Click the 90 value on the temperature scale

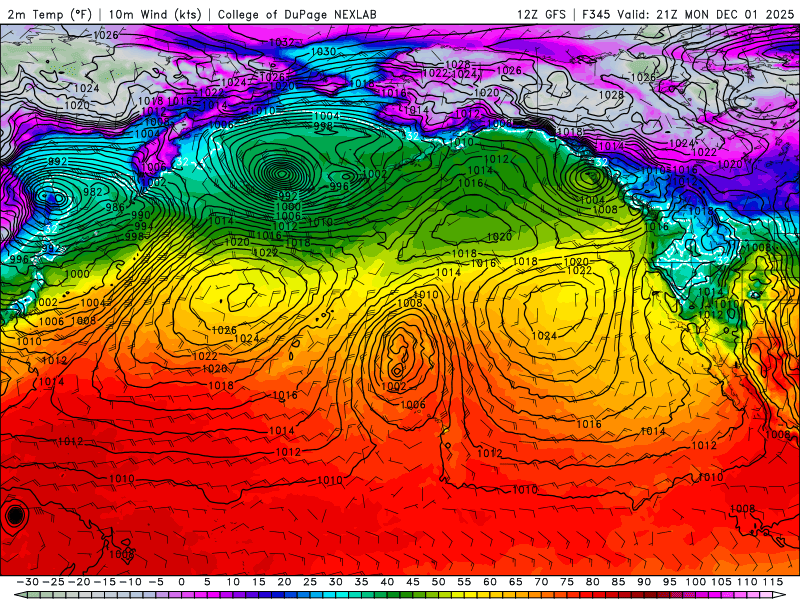(x=644, y=582)
